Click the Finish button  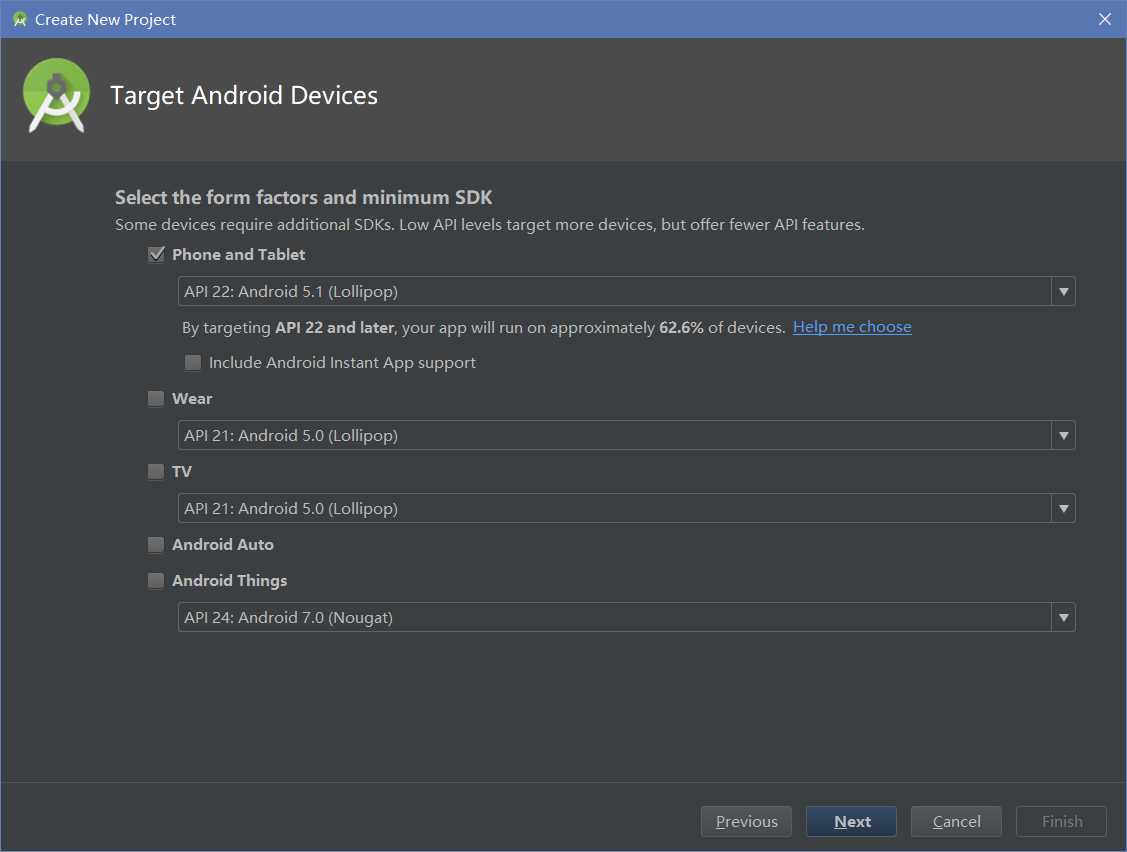coord(1062,821)
